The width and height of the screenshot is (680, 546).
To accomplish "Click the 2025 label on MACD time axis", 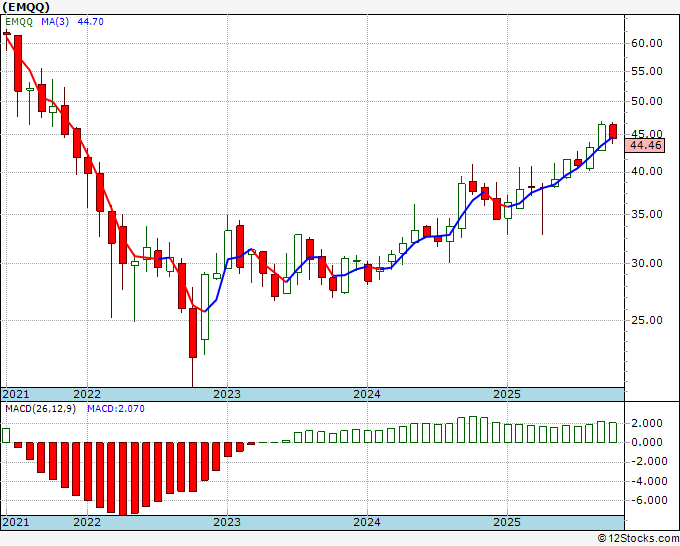I will coord(507,522).
